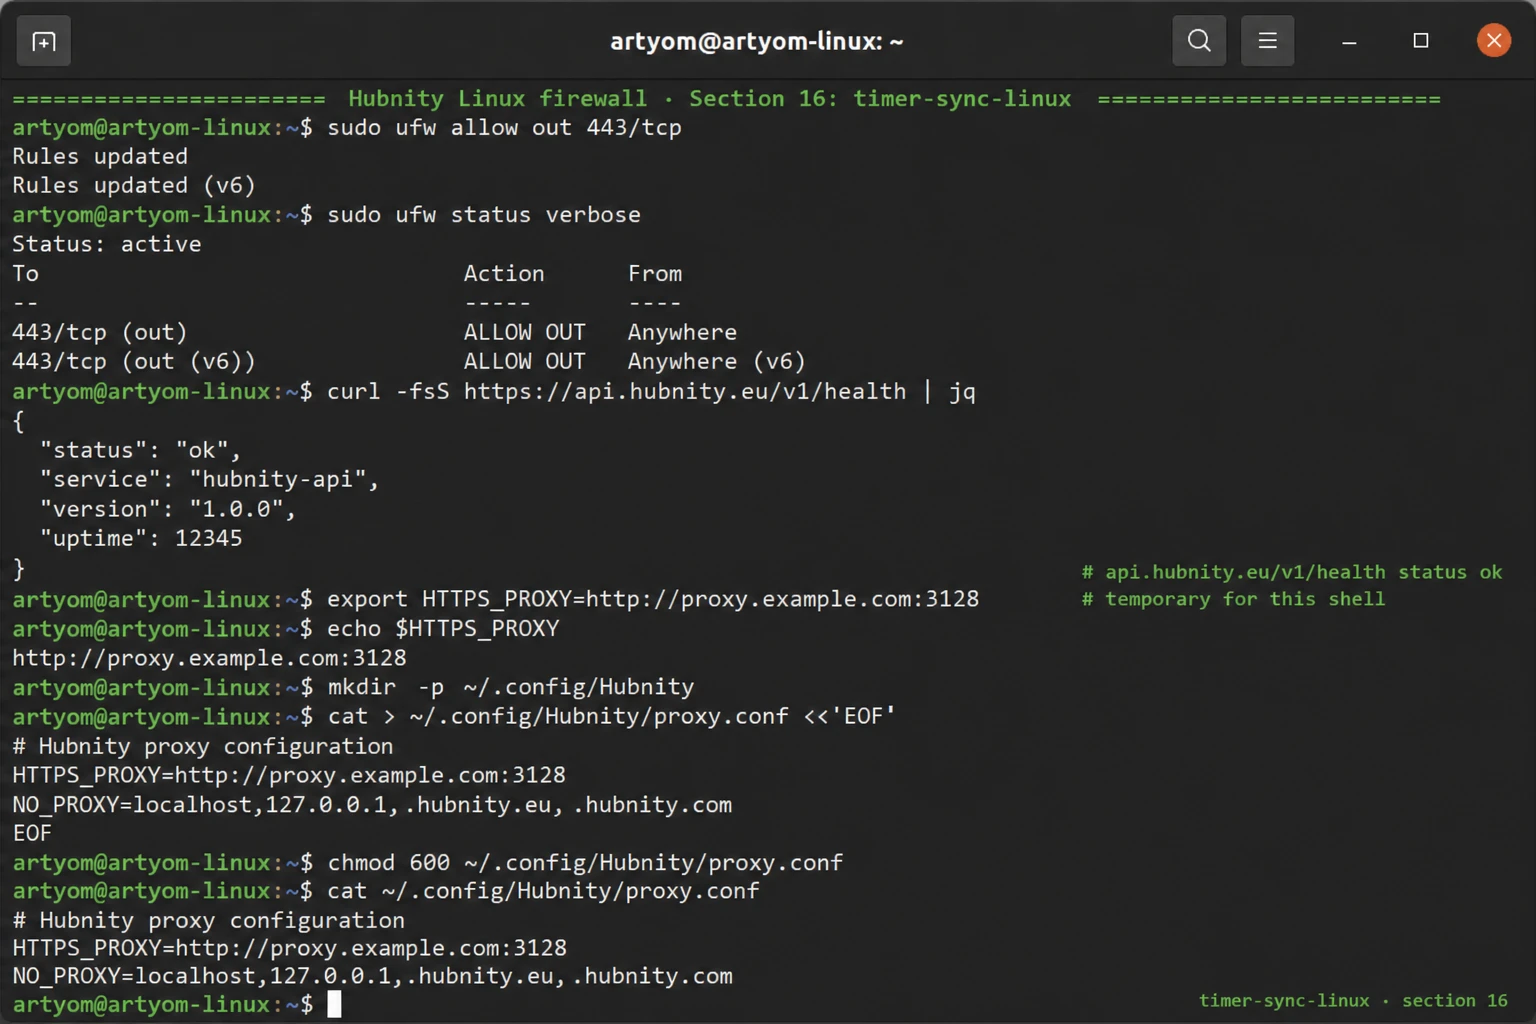Click the 'mkdir -p ~/.config/Hubnity' command
This screenshot has height=1024, width=1536.
coord(510,687)
